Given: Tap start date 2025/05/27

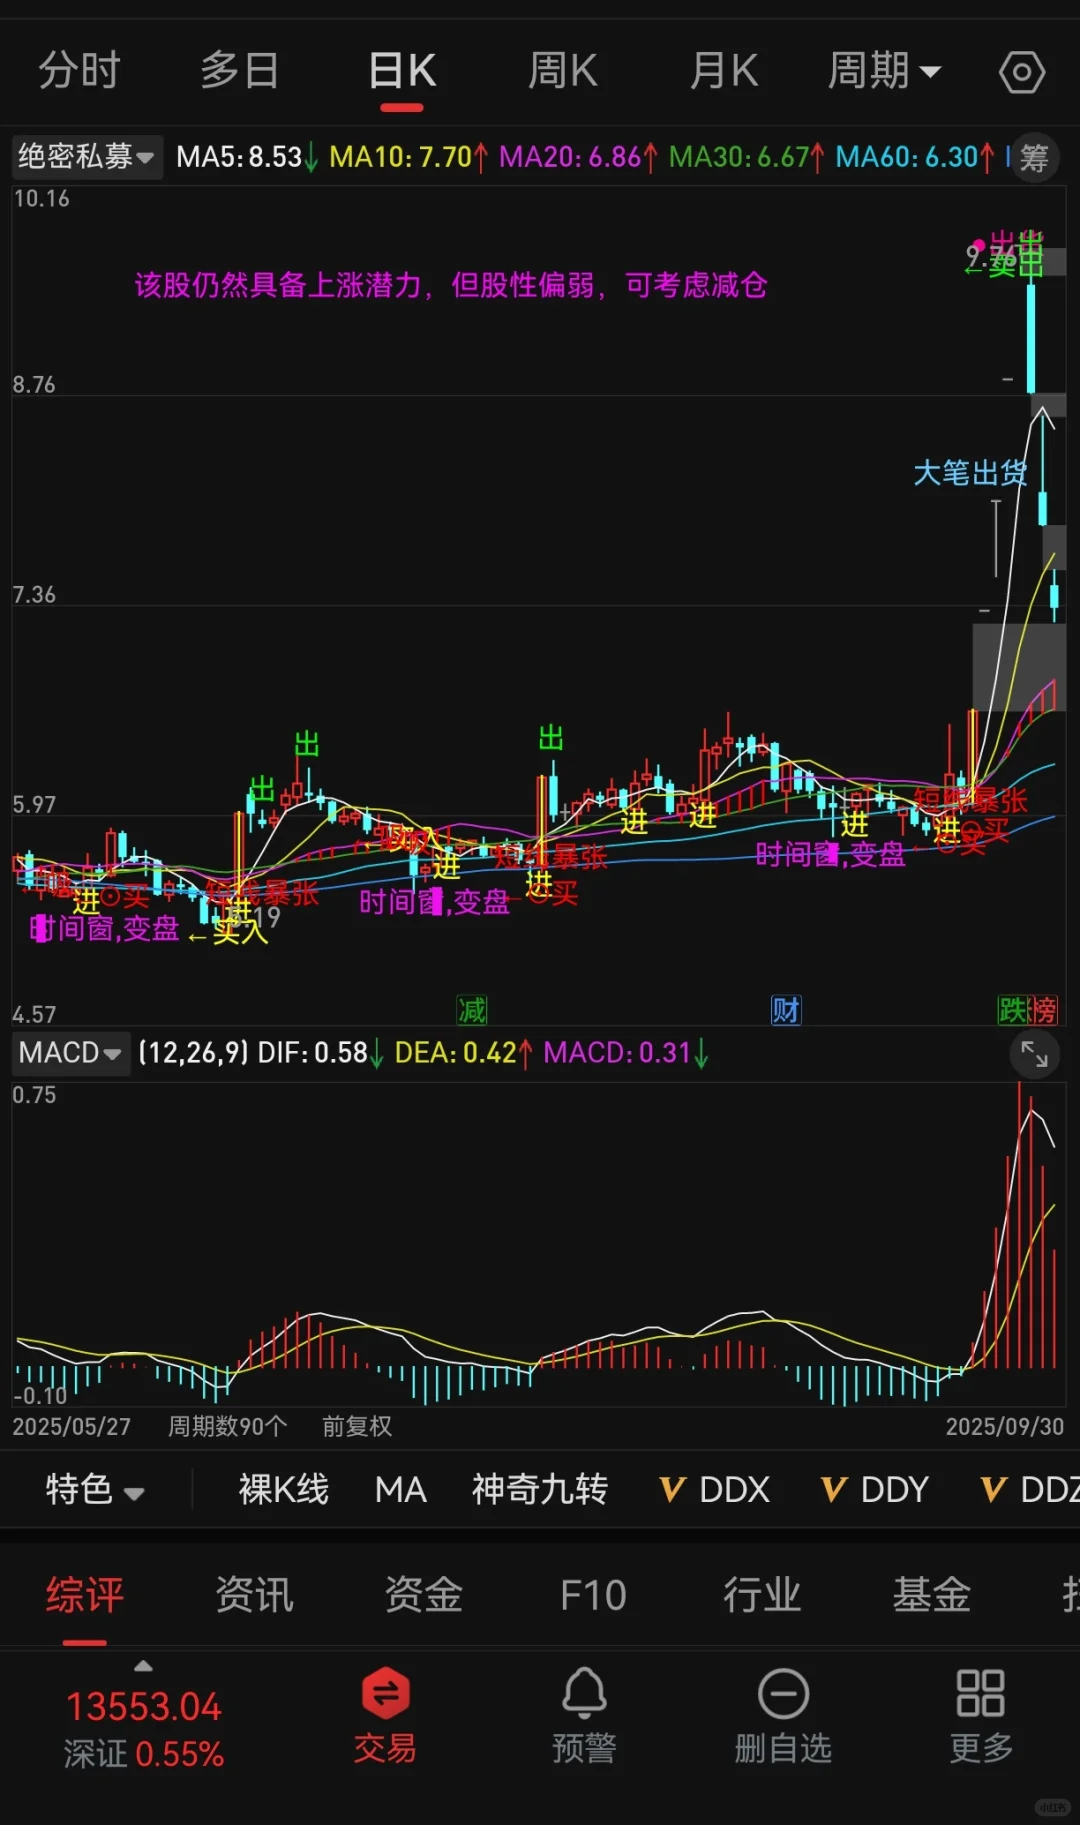Looking at the screenshot, I should (x=71, y=1426).
